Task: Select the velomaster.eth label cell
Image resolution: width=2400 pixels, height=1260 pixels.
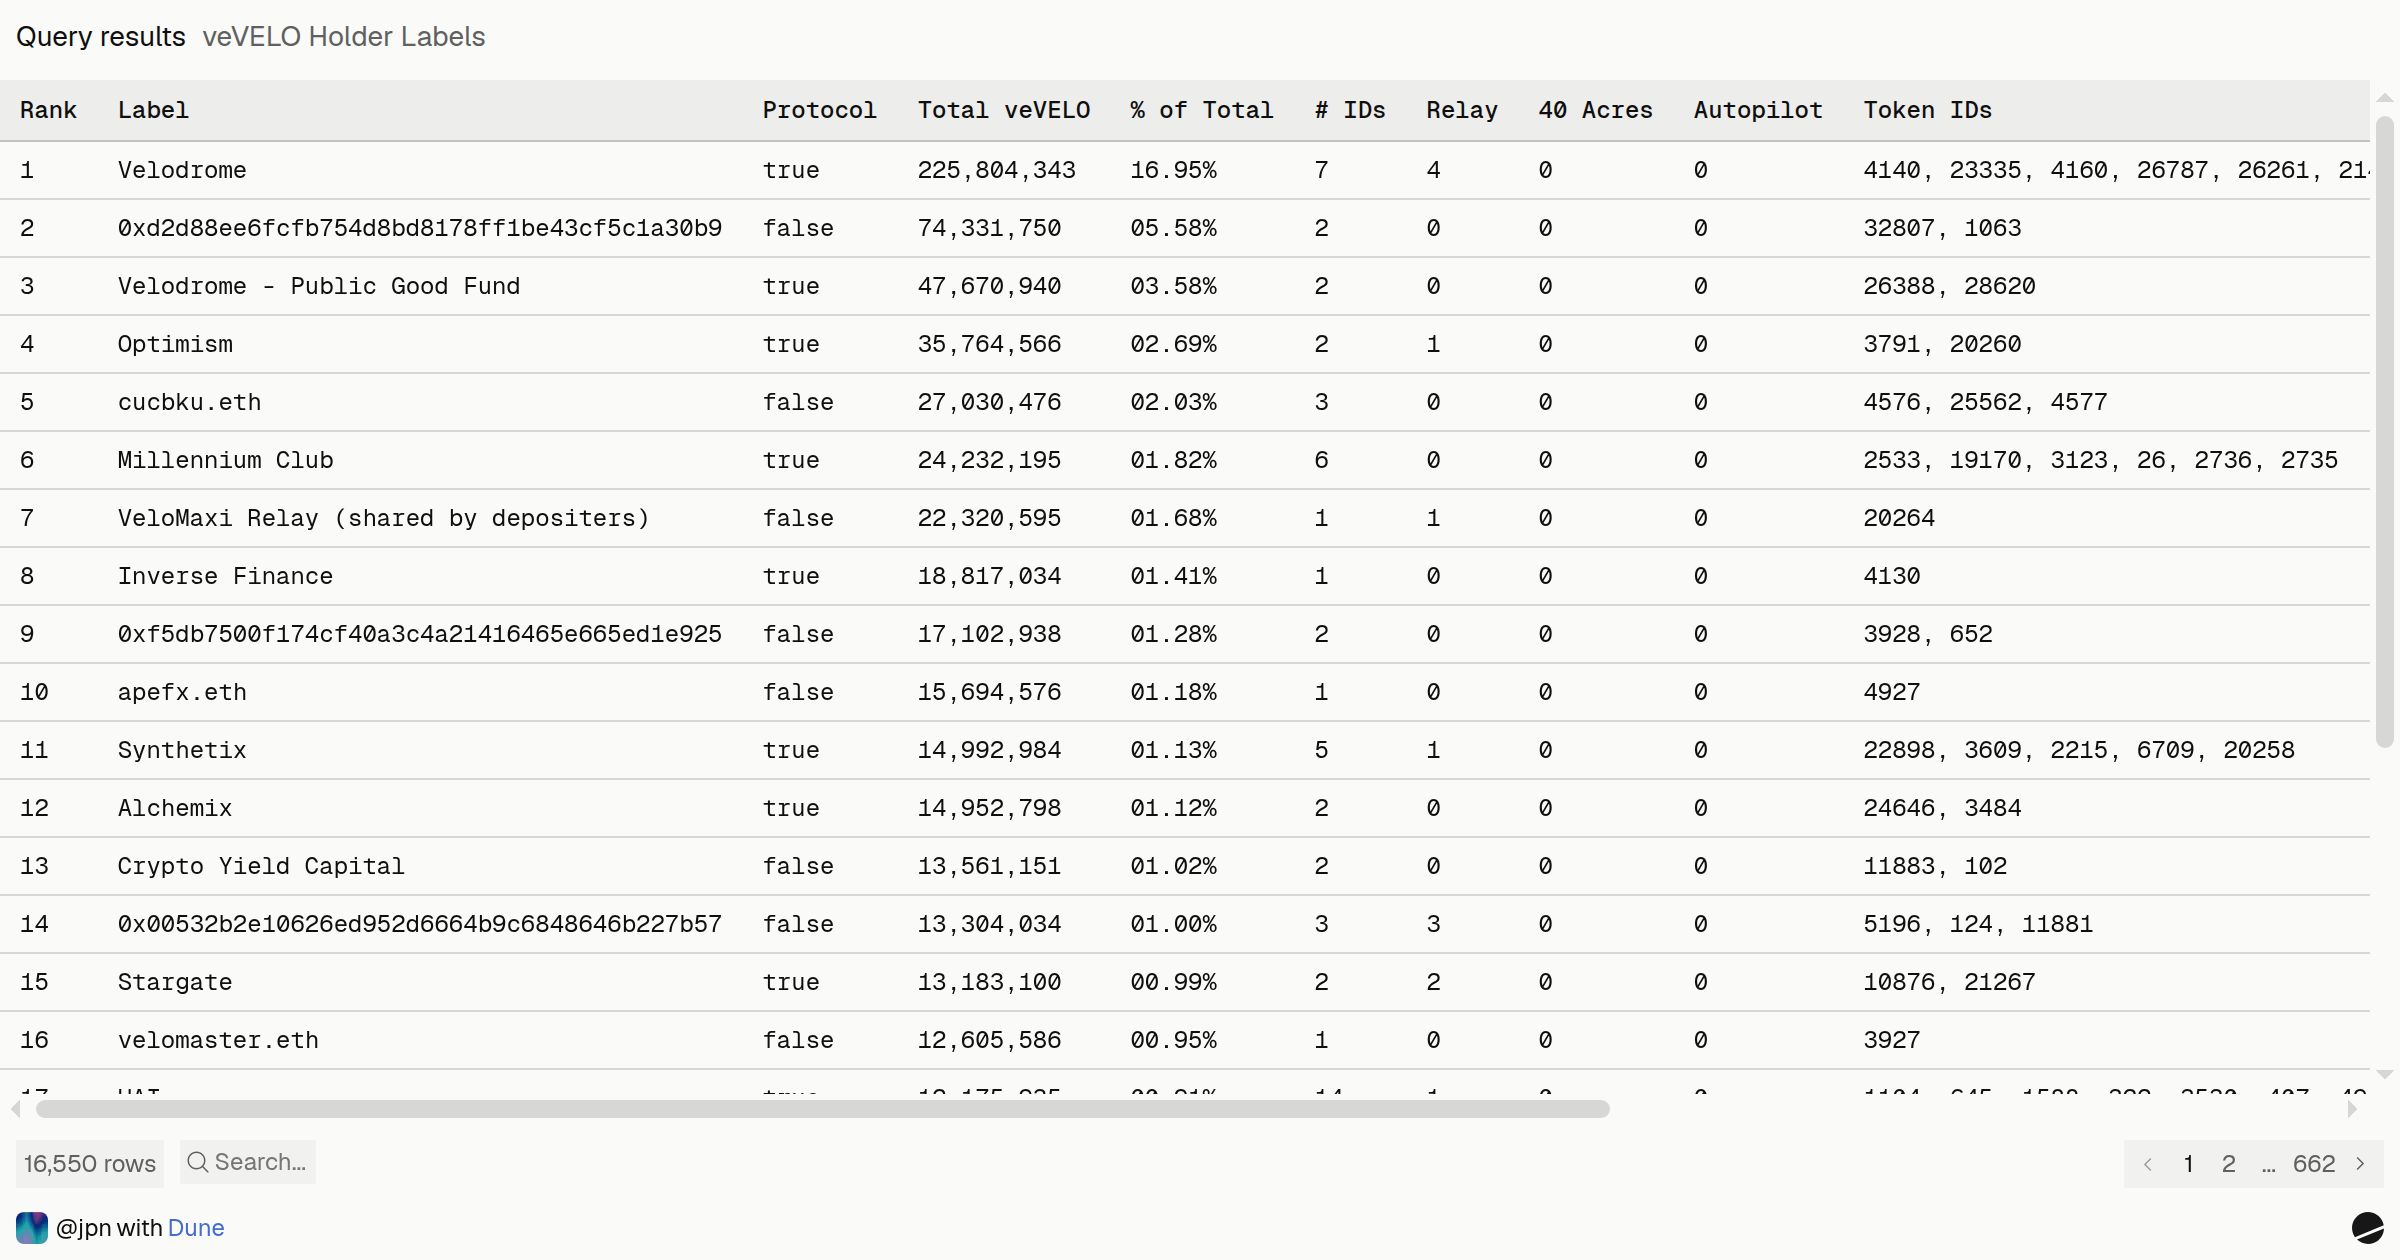Action: click(218, 1040)
